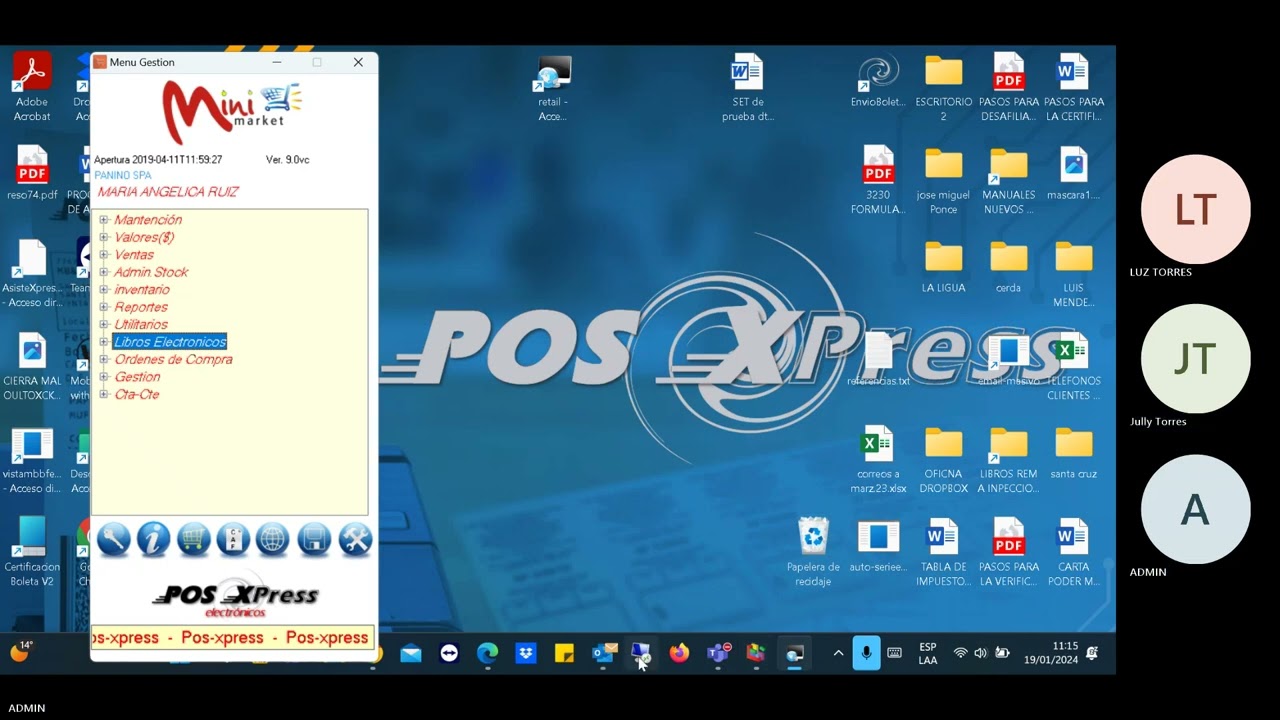Click the ADMIN participant avatar
Screen dimensions: 1280x720
pyautogui.click(x=1195, y=509)
